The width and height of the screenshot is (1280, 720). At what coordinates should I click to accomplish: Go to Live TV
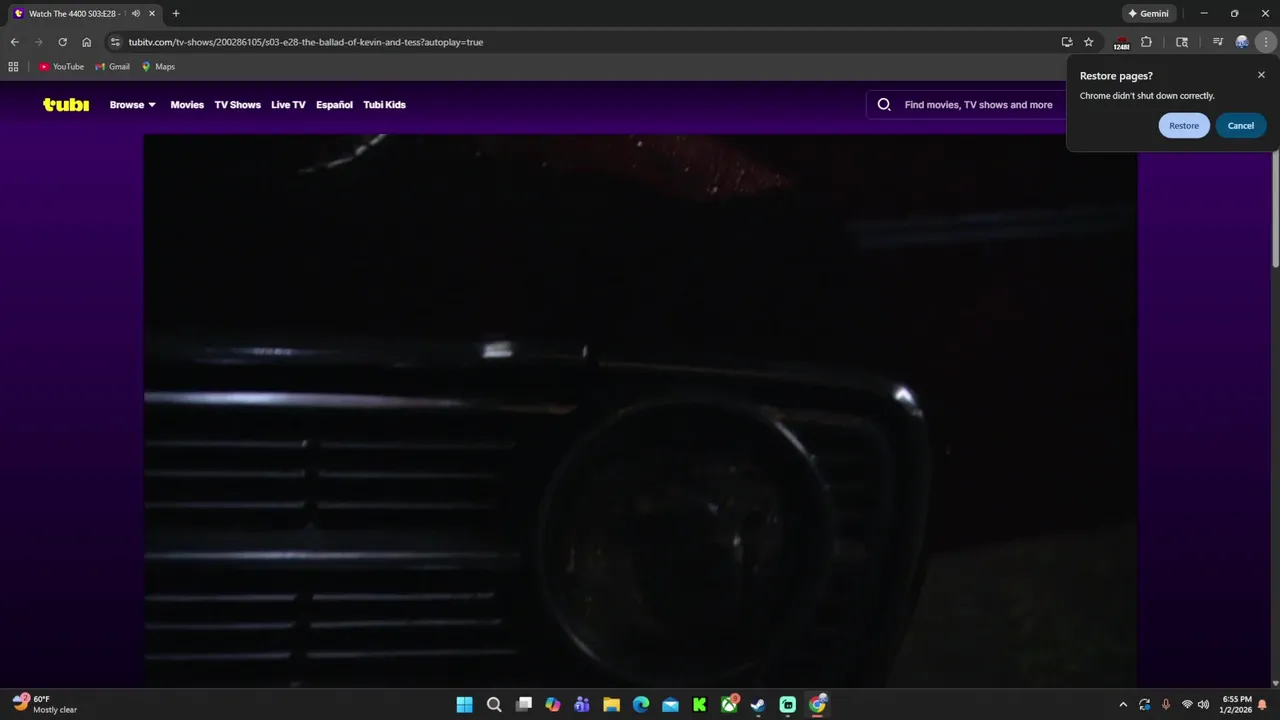pos(288,105)
